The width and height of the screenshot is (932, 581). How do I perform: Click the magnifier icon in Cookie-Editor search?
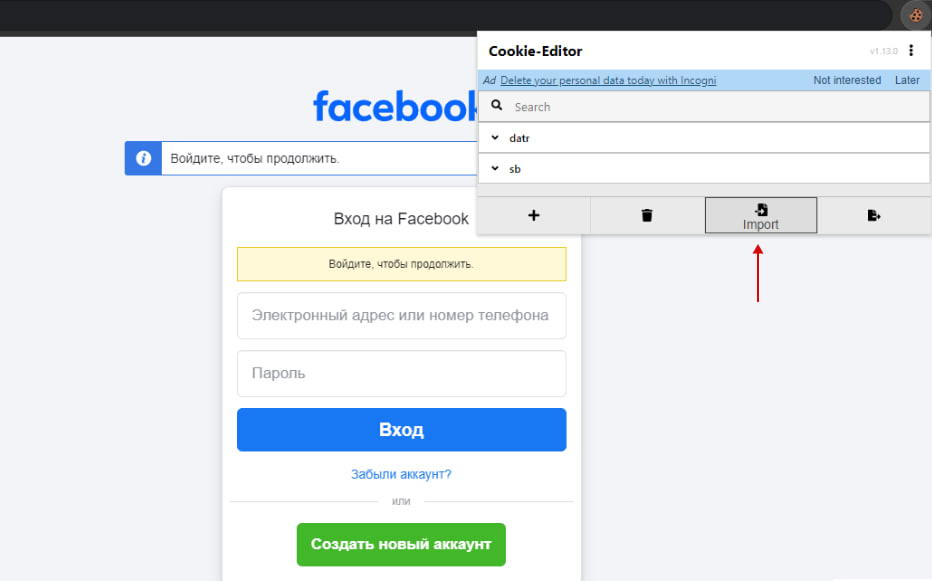coord(496,106)
